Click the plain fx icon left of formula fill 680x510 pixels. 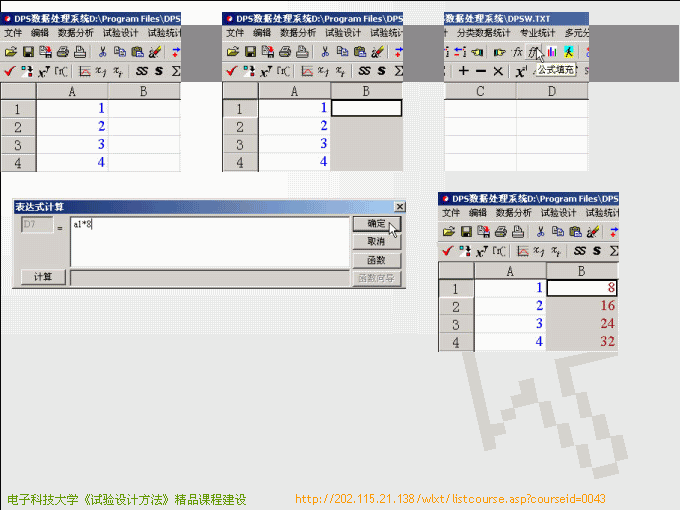click(517, 51)
